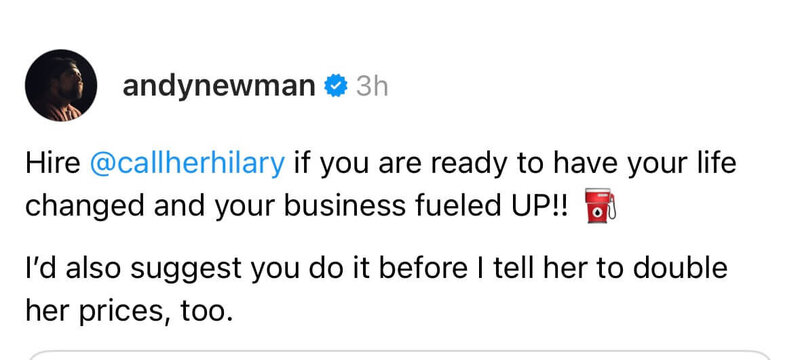Click the word "life" ending first line
The height and width of the screenshot is (360, 800).
coord(719,164)
